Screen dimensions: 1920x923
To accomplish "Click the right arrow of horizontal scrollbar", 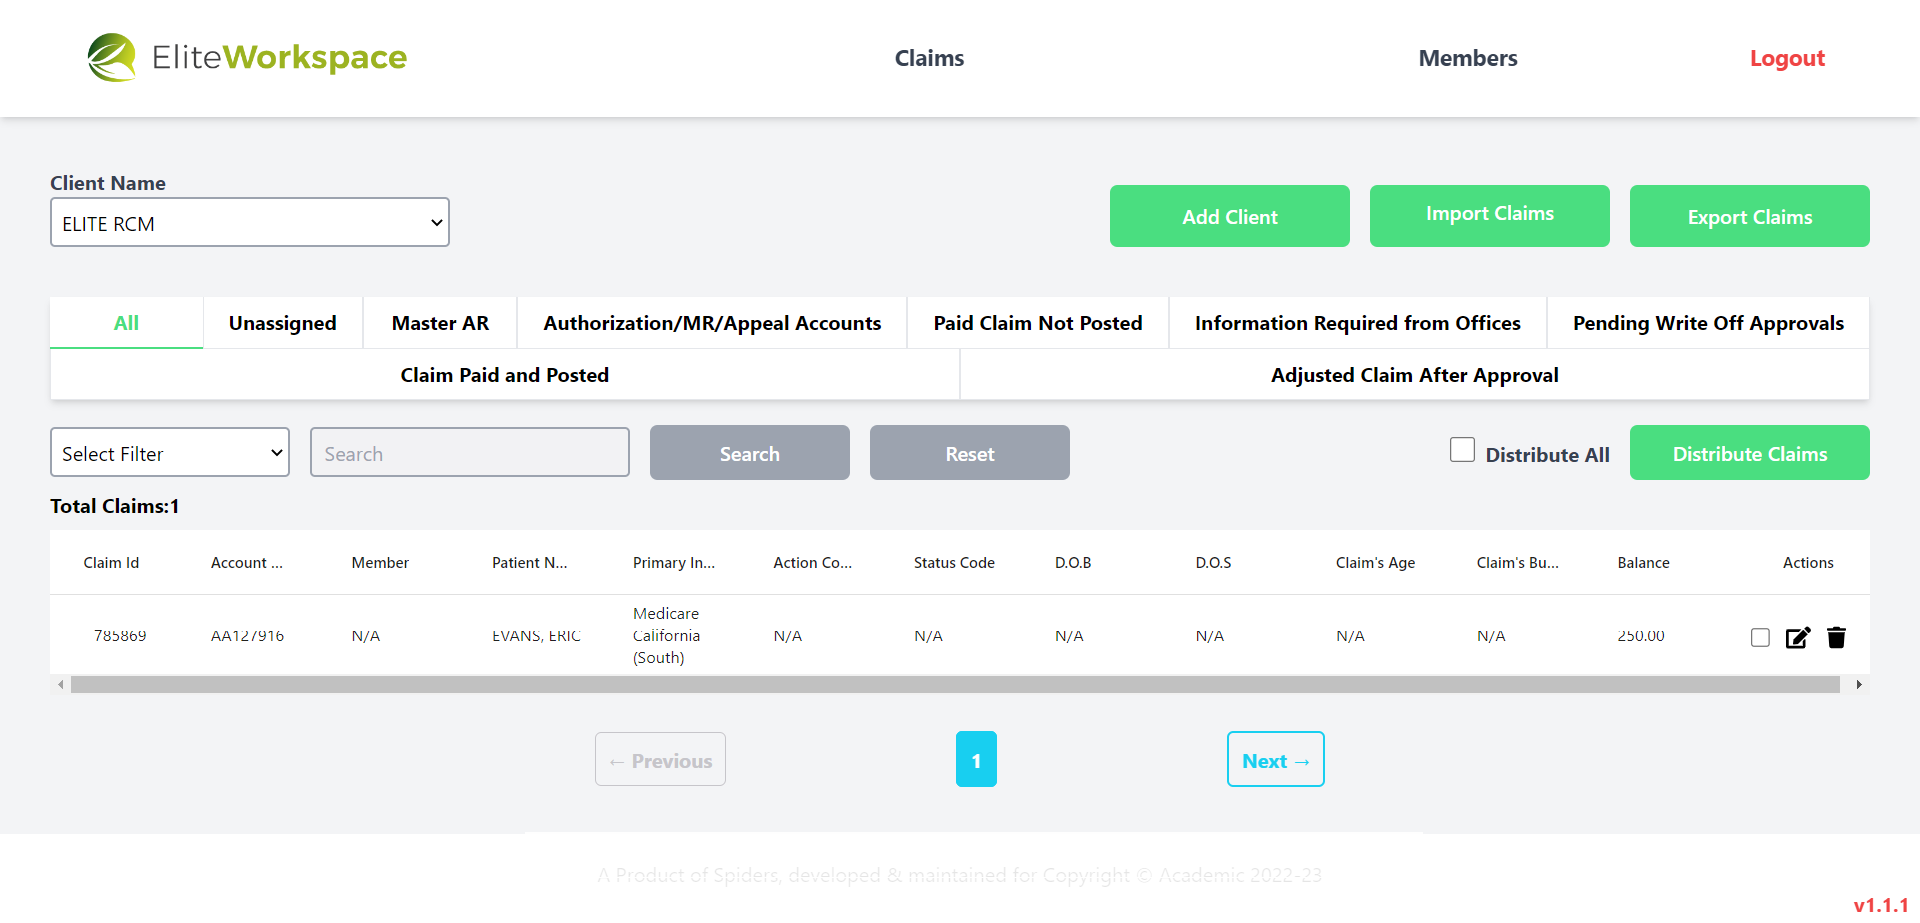I will click(1859, 685).
